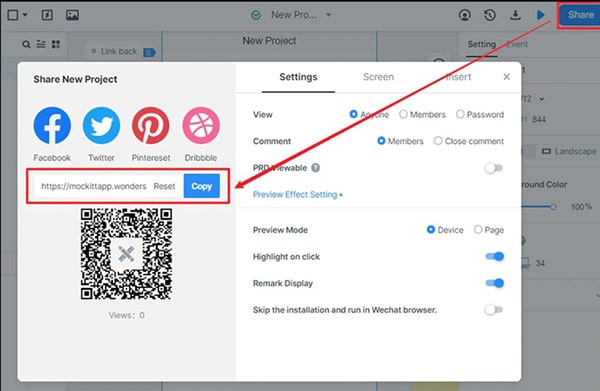This screenshot has height=391, width=600.
Task: Click the play preview icon in toolbar
Action: (540, 15)
